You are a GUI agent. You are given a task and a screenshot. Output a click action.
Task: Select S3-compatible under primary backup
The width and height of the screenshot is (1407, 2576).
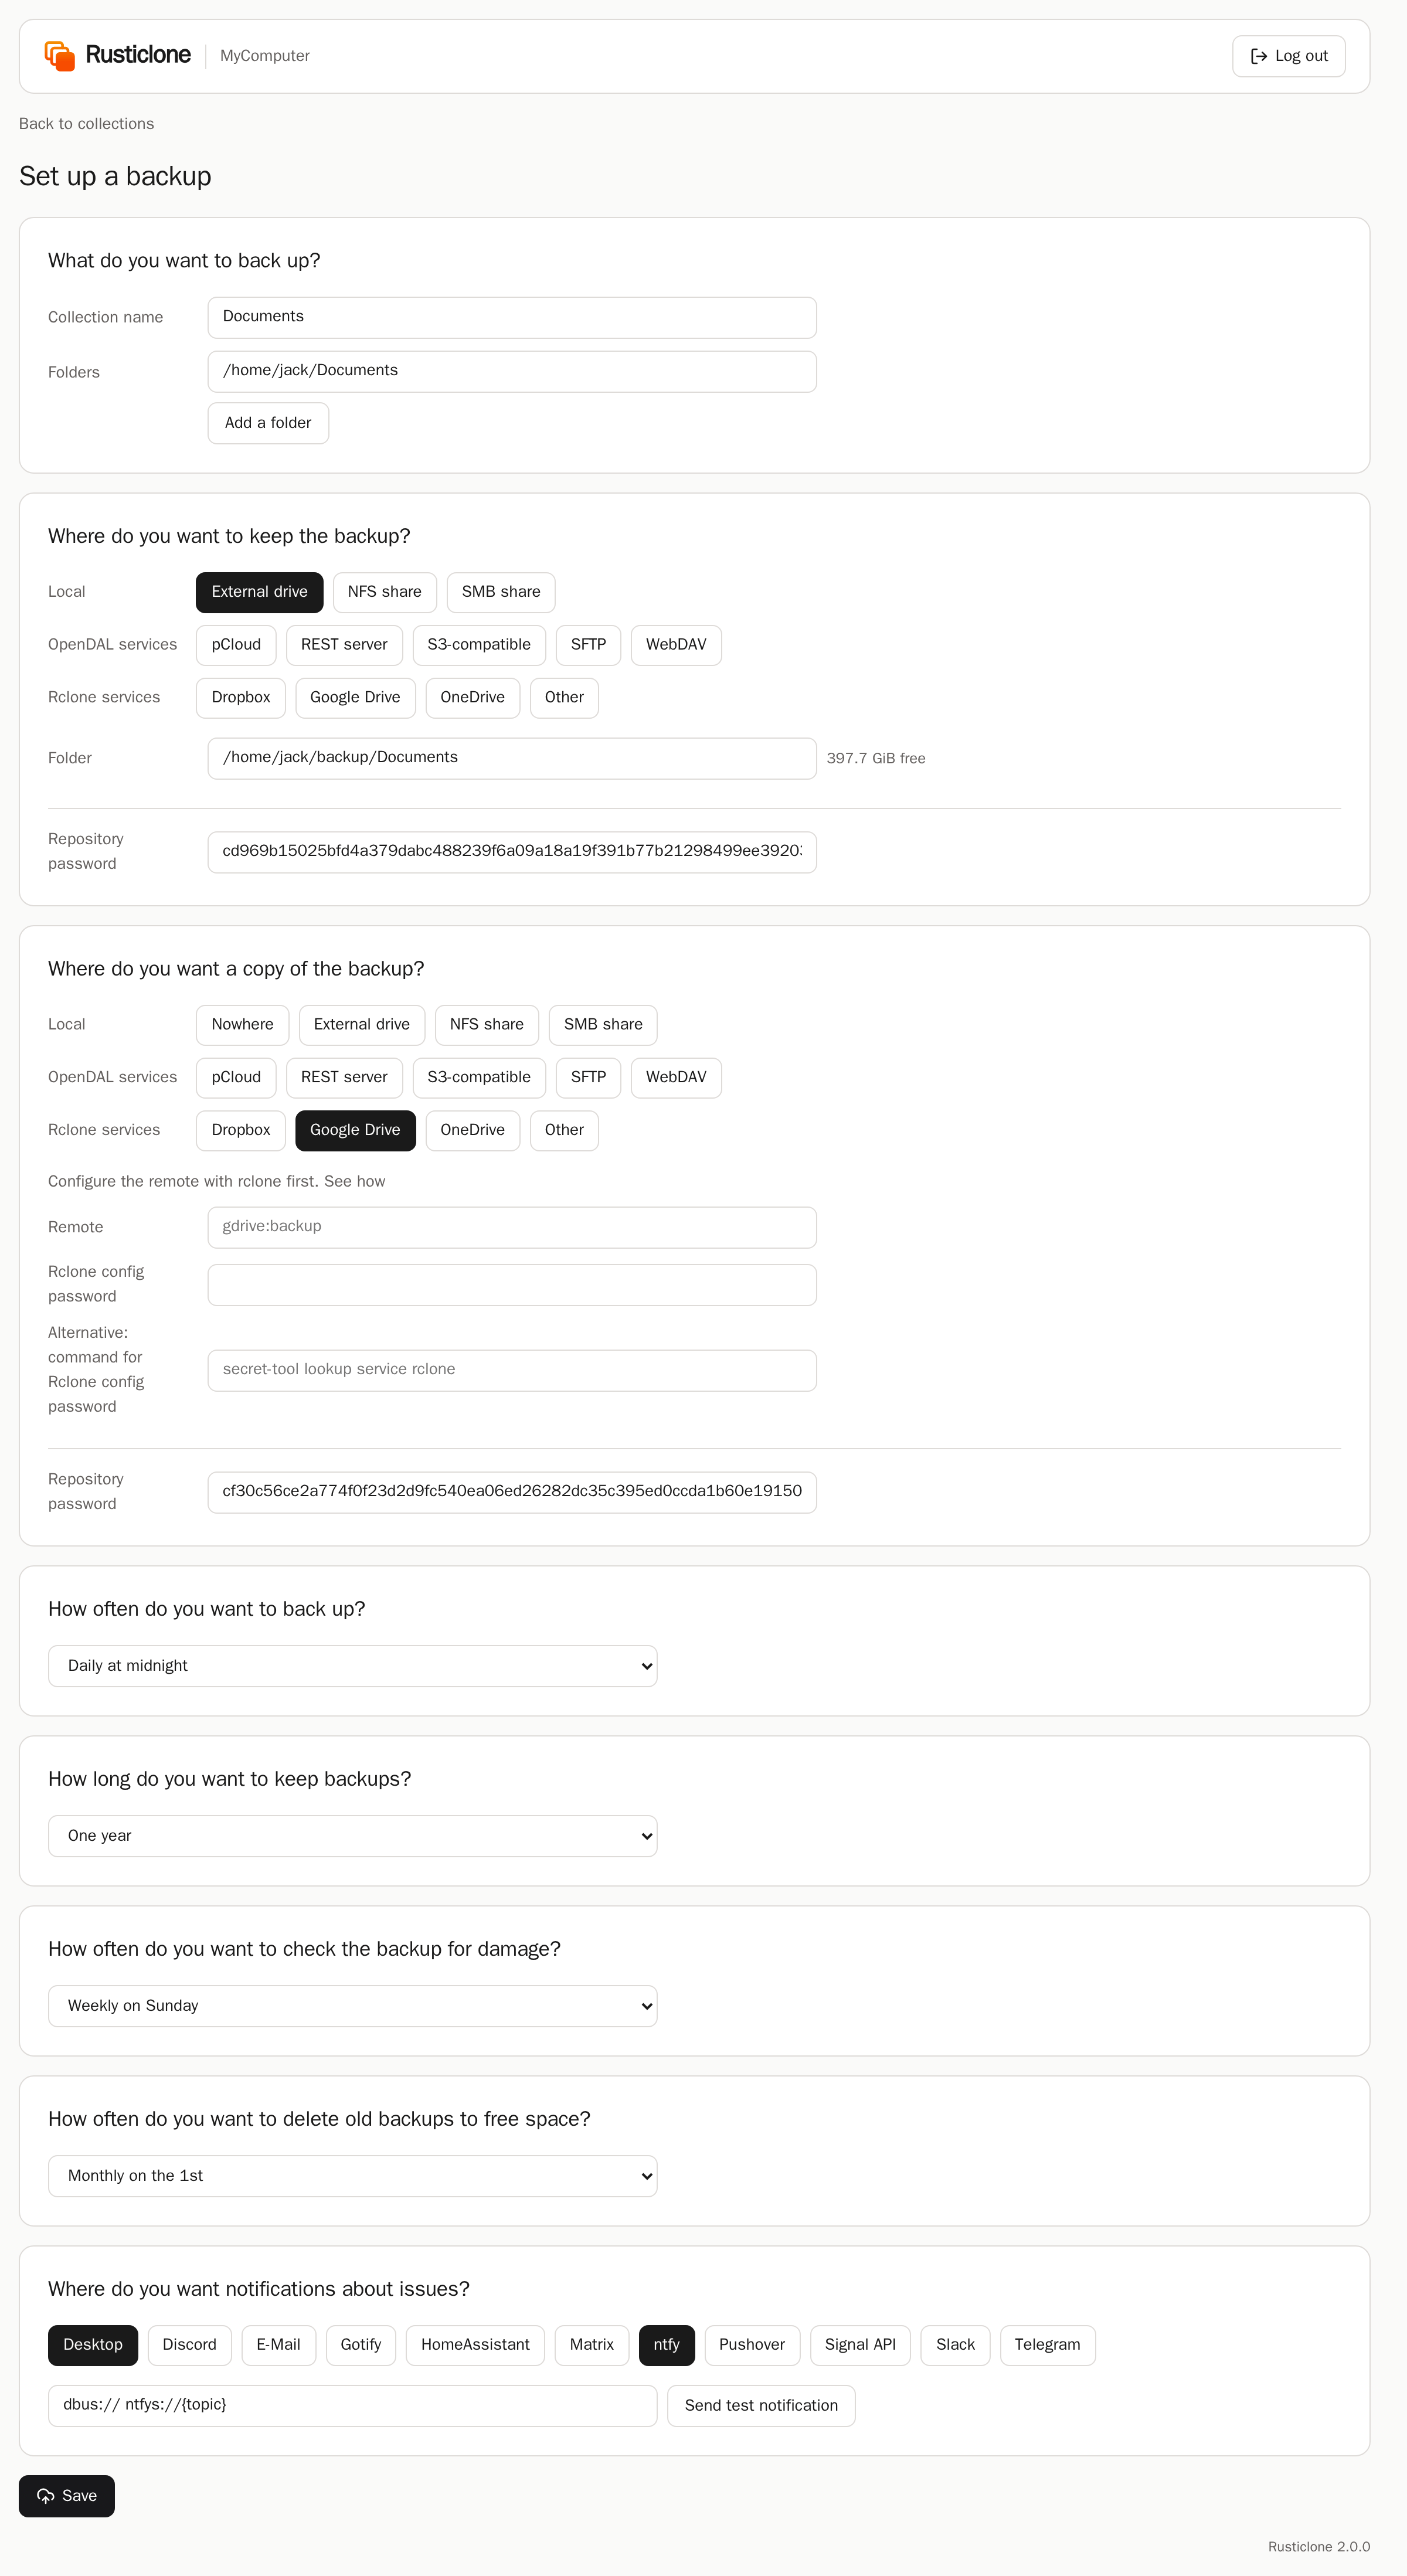pyautogui.click(x=479, y=645)
